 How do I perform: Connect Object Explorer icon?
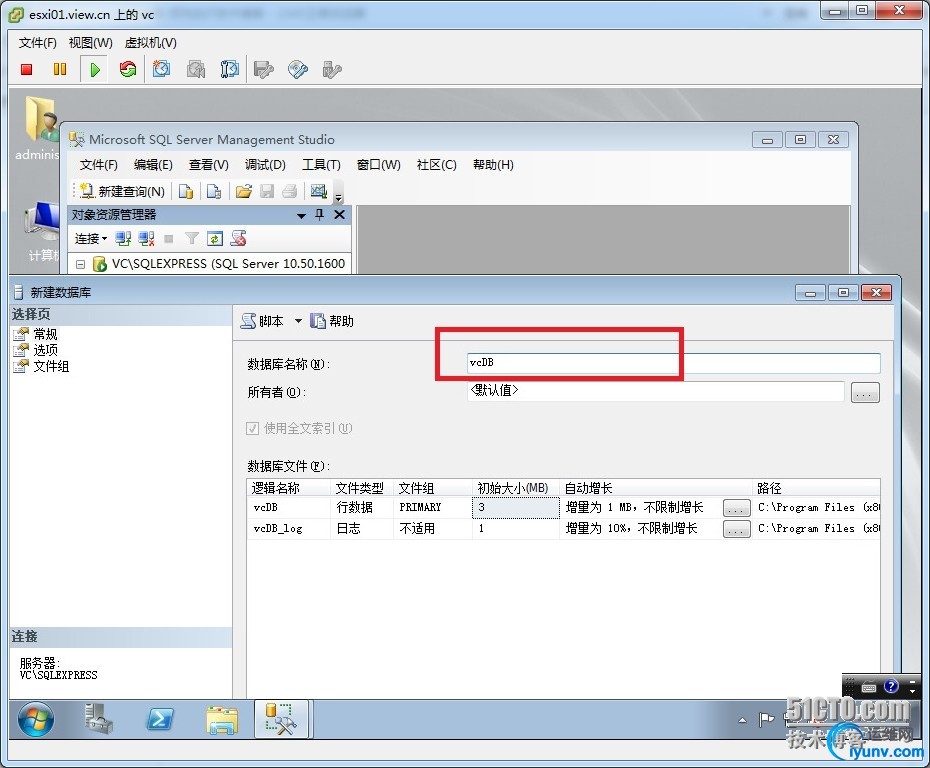click(123, 238)
